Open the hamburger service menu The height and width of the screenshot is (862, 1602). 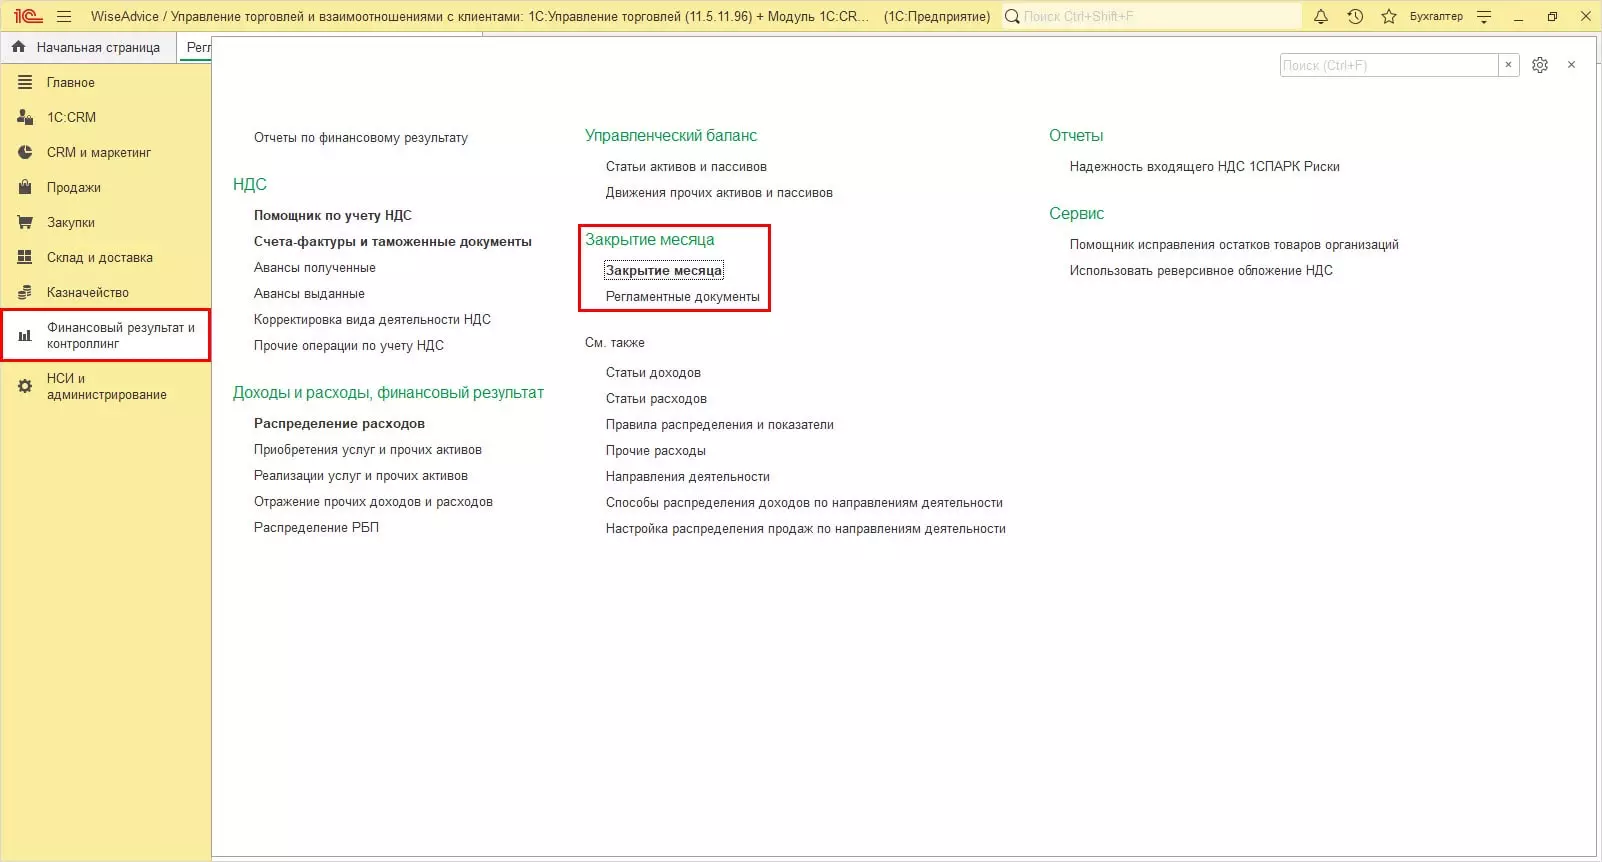[64, 16]
